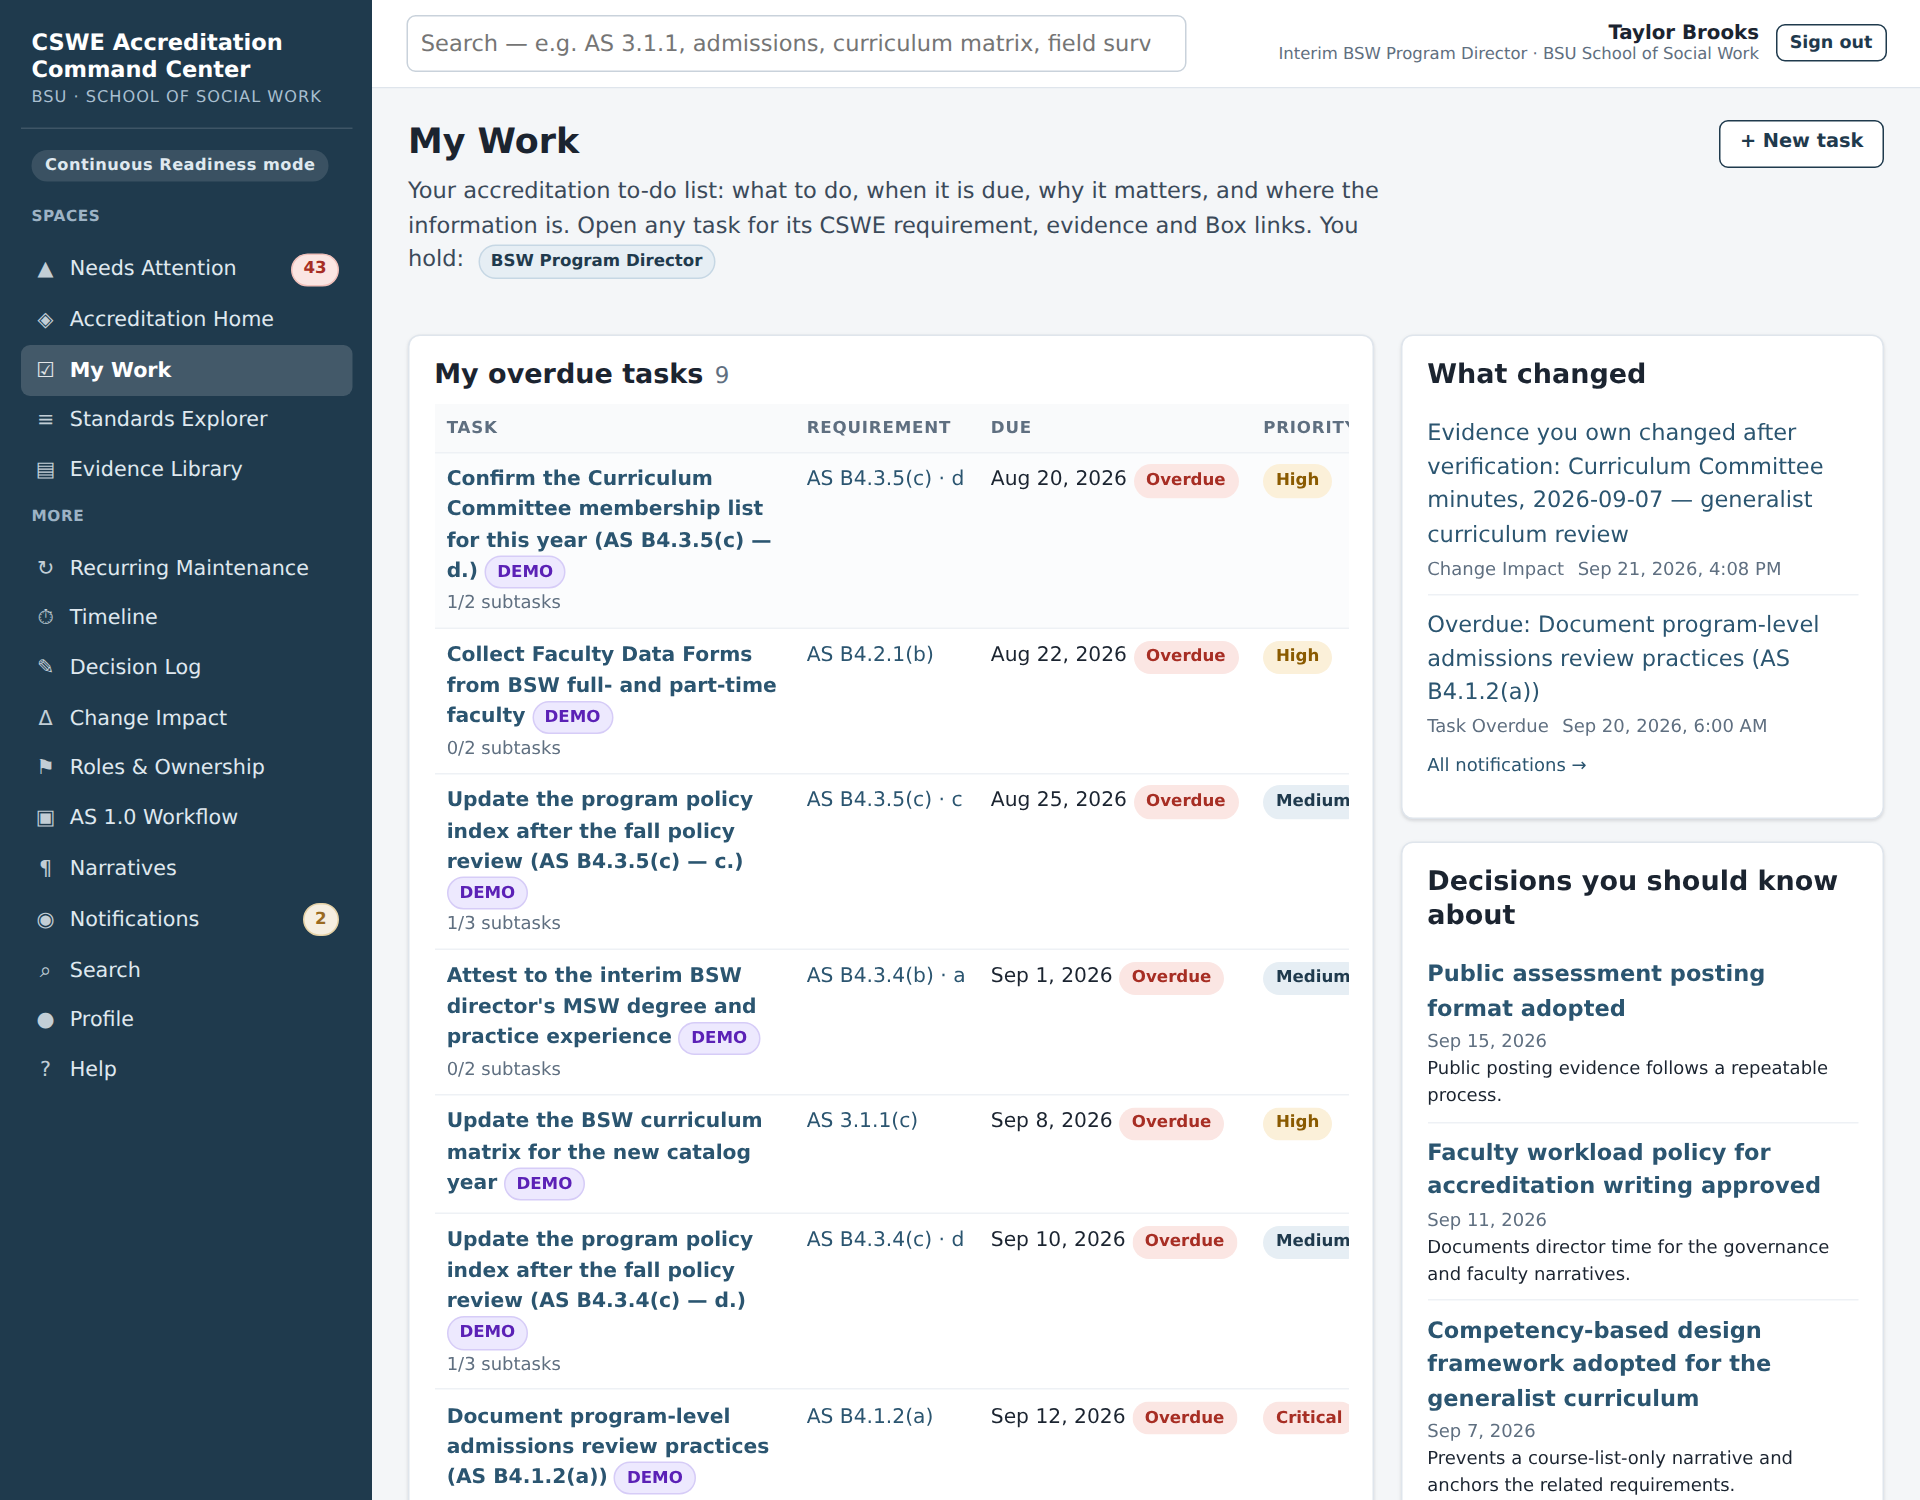Screen dimensions: 1920x1500
Task: Click the BSW Program Director role chip
Action: [x=596, y=261]
